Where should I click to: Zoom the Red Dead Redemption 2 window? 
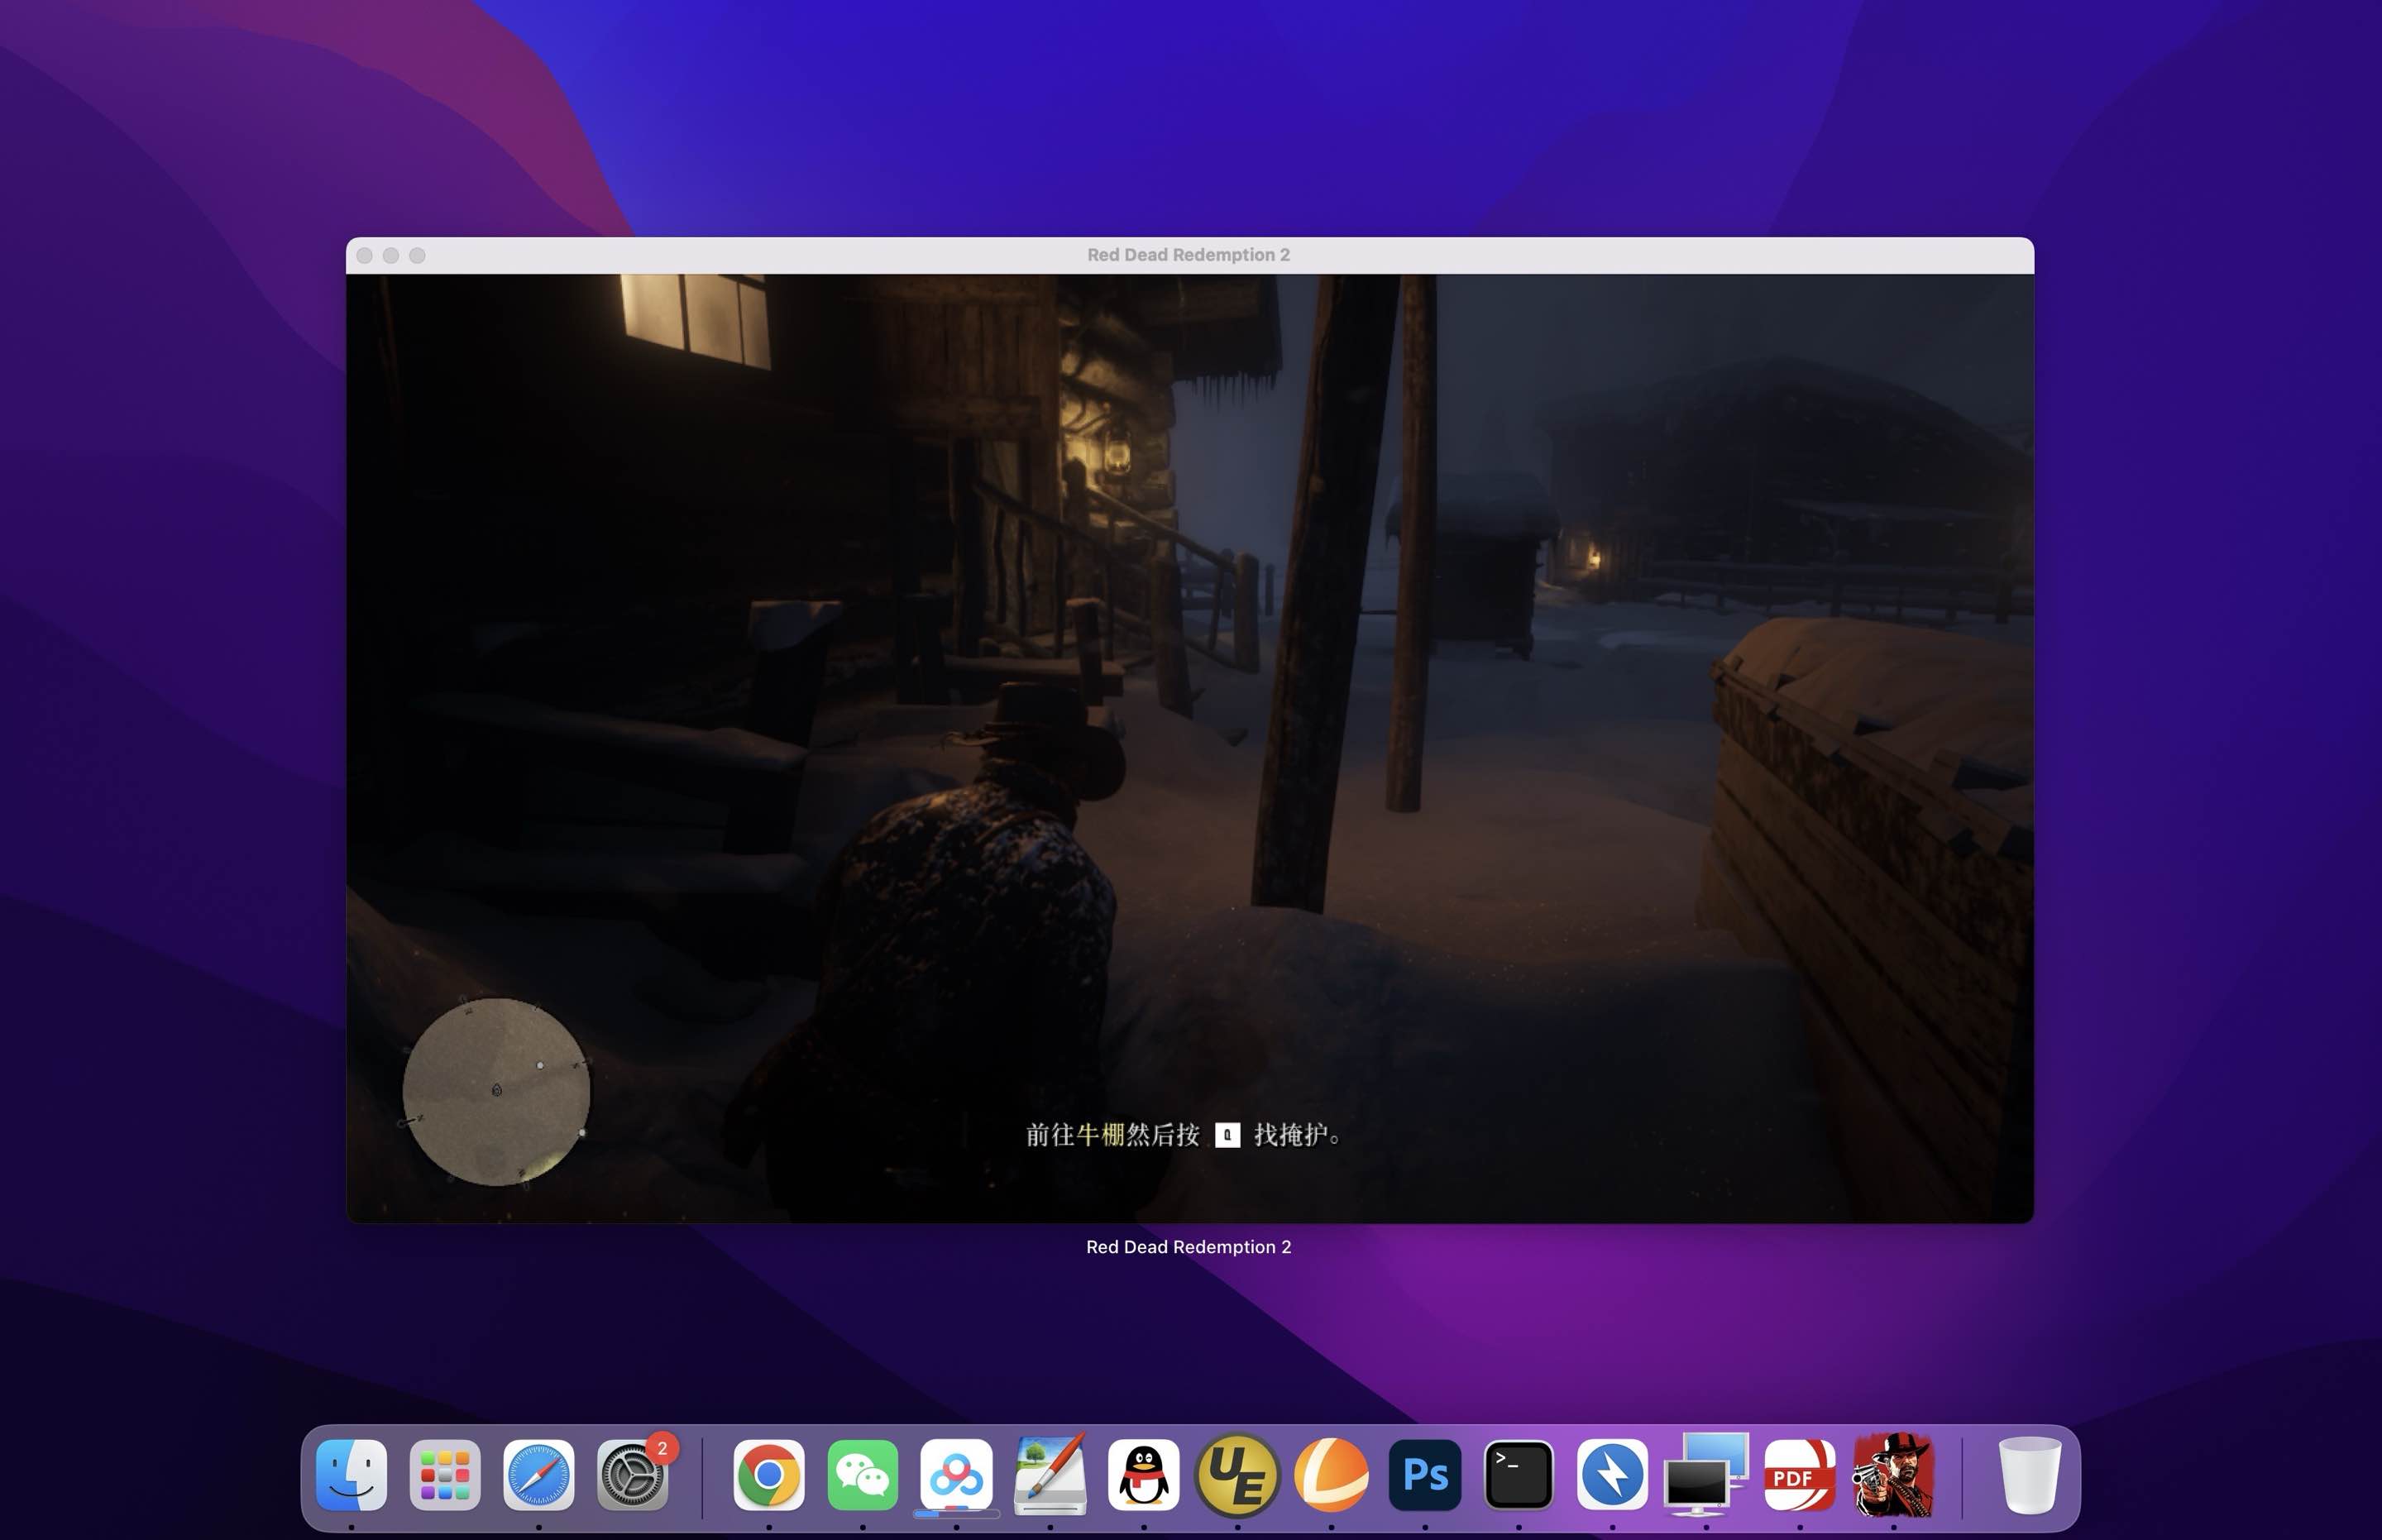click(x=417, y=256)
